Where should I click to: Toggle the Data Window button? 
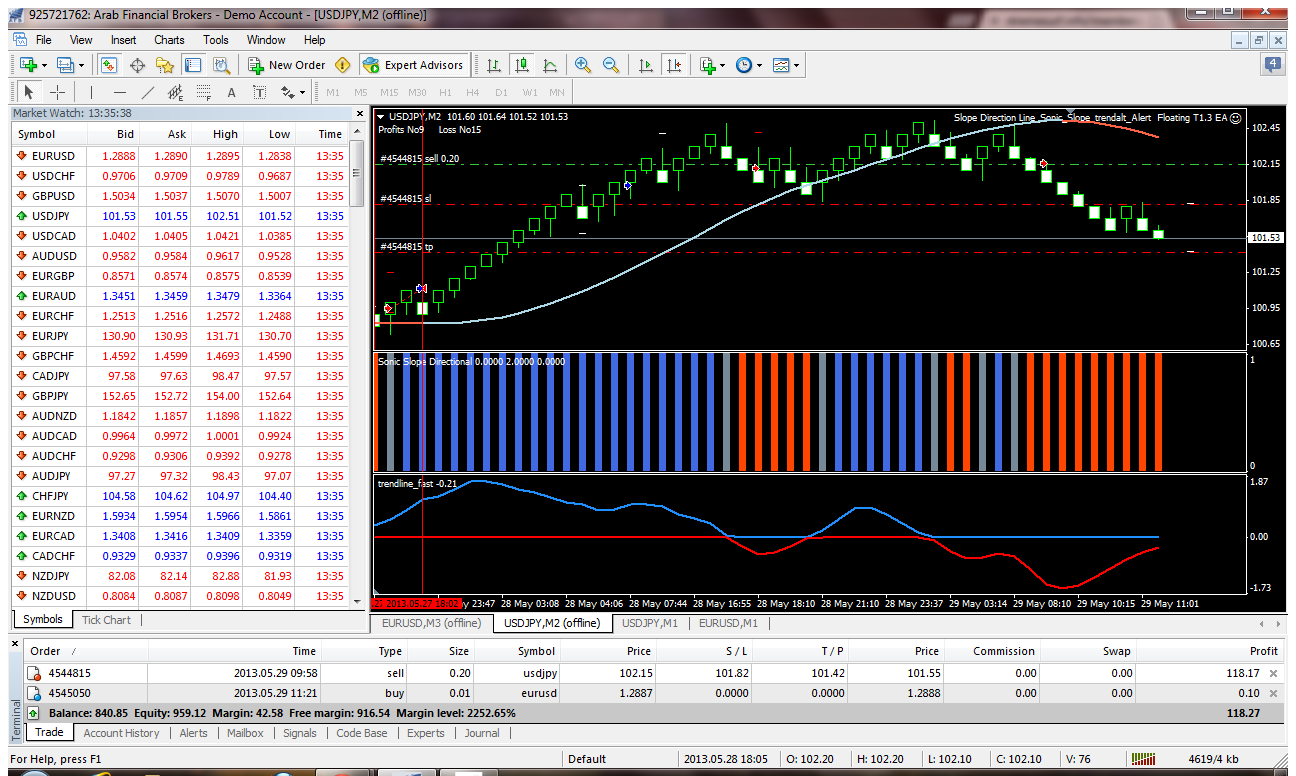click(137, 65)
